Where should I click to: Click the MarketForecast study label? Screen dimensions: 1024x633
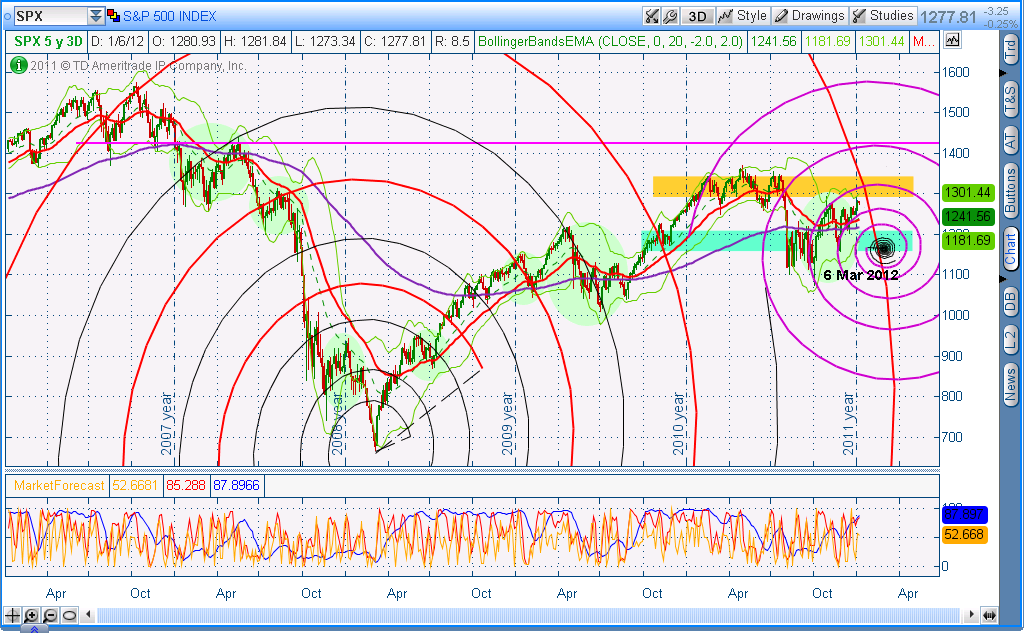point(59,485)
